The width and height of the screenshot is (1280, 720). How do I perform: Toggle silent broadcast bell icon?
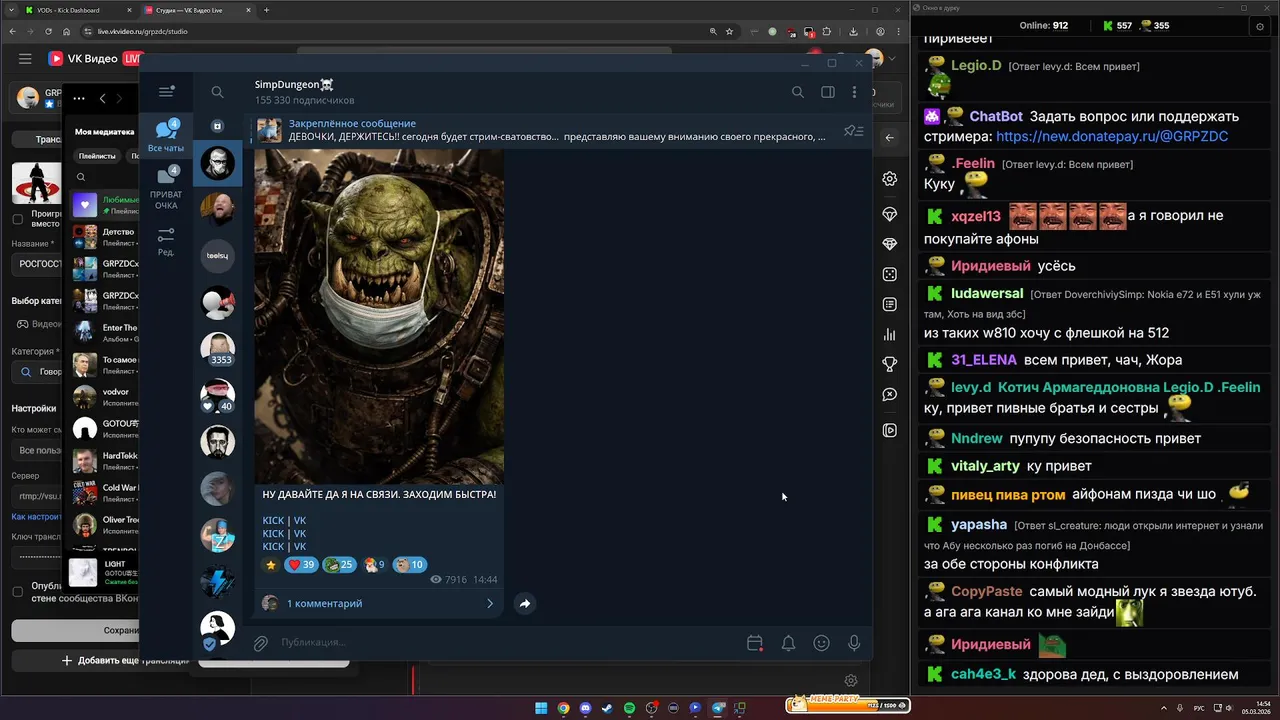pos(788,643)
